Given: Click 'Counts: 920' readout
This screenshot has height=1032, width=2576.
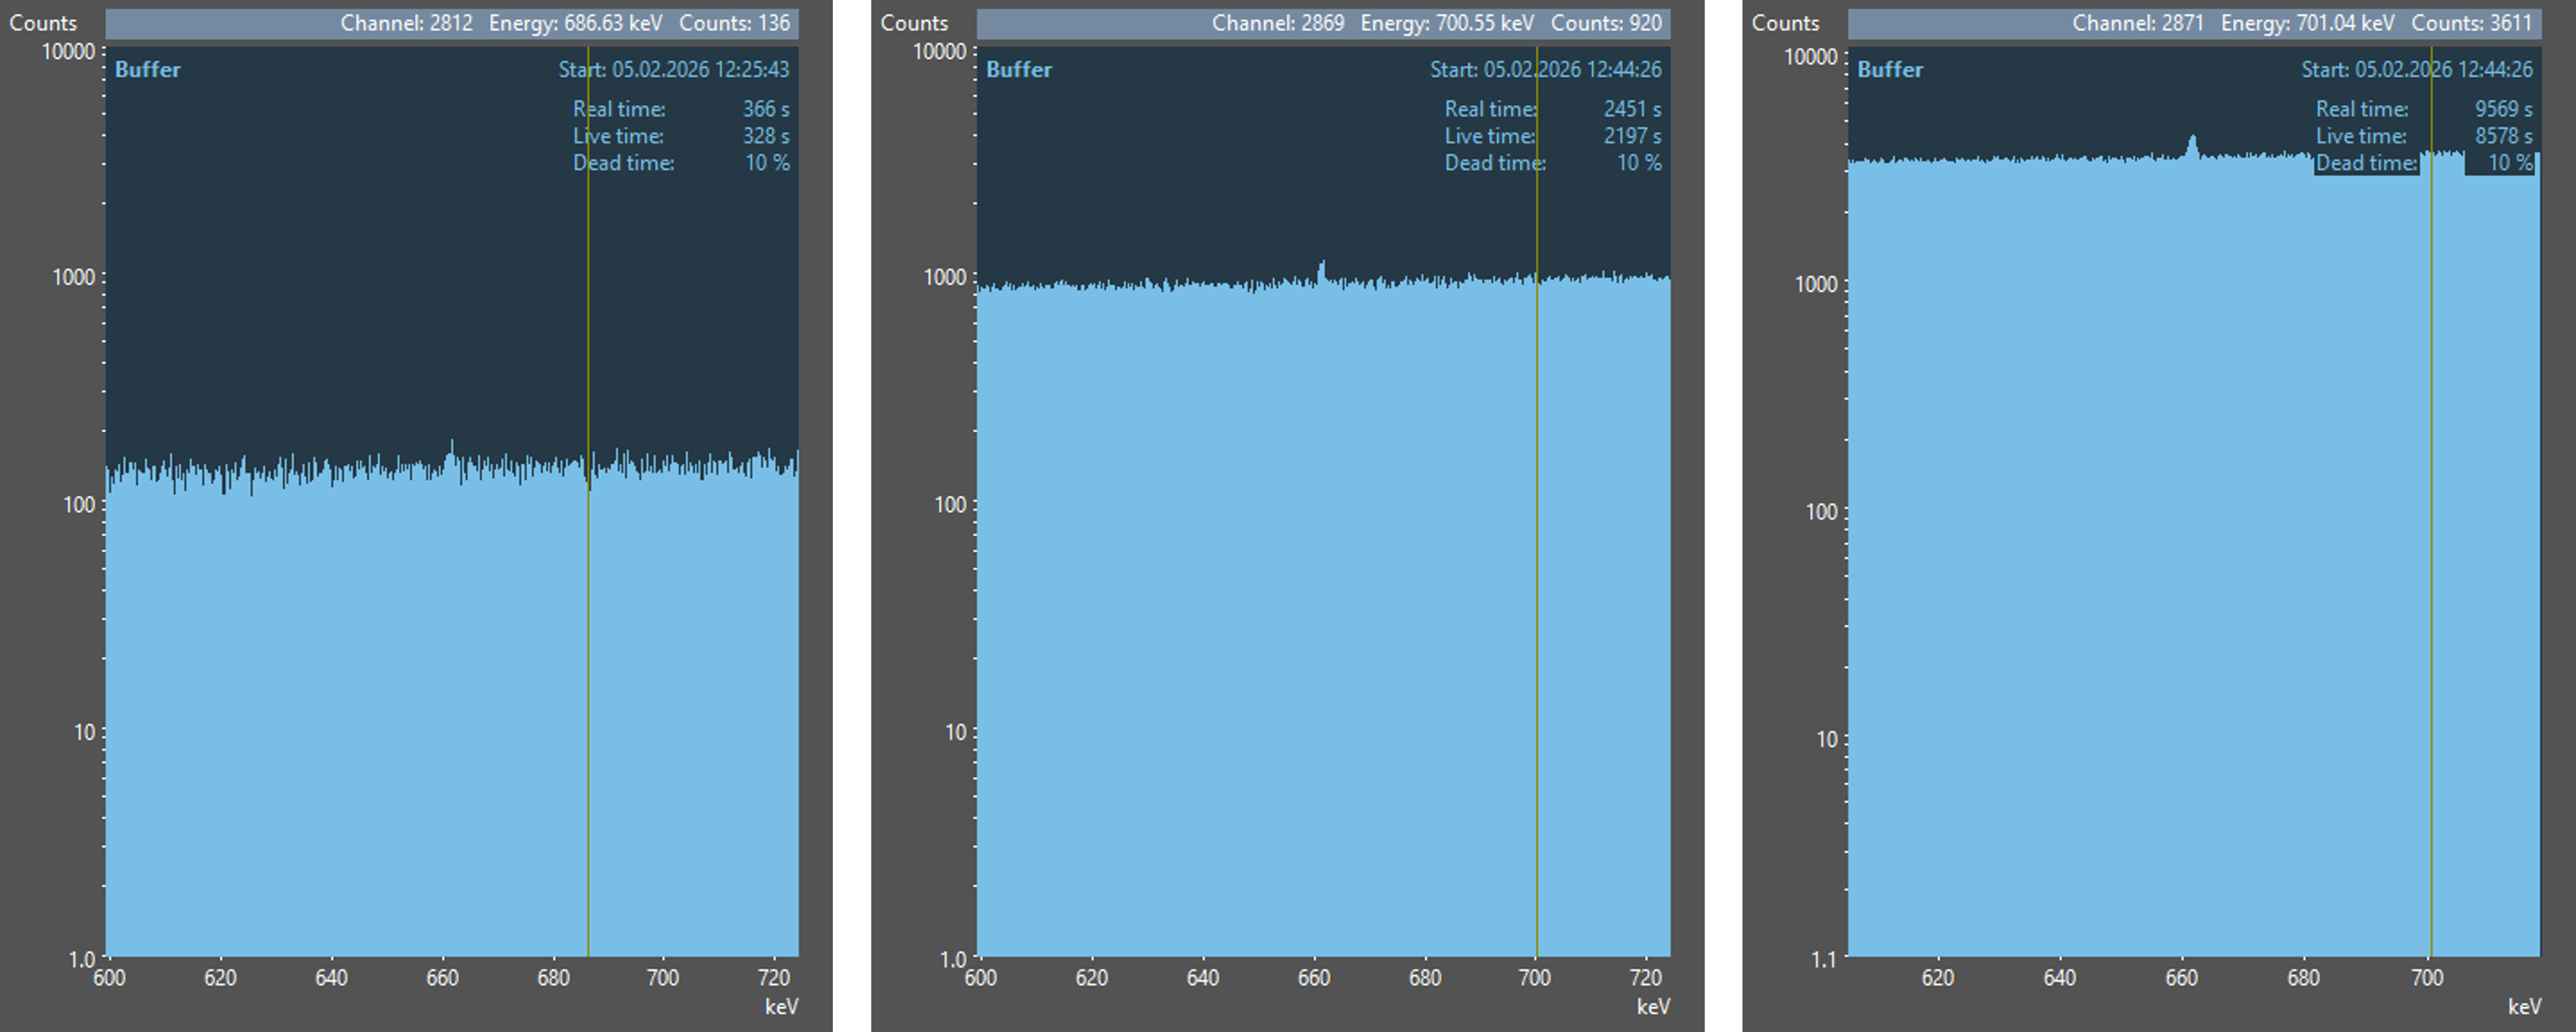Looking at the screenshot, I should coord(1606,23).
